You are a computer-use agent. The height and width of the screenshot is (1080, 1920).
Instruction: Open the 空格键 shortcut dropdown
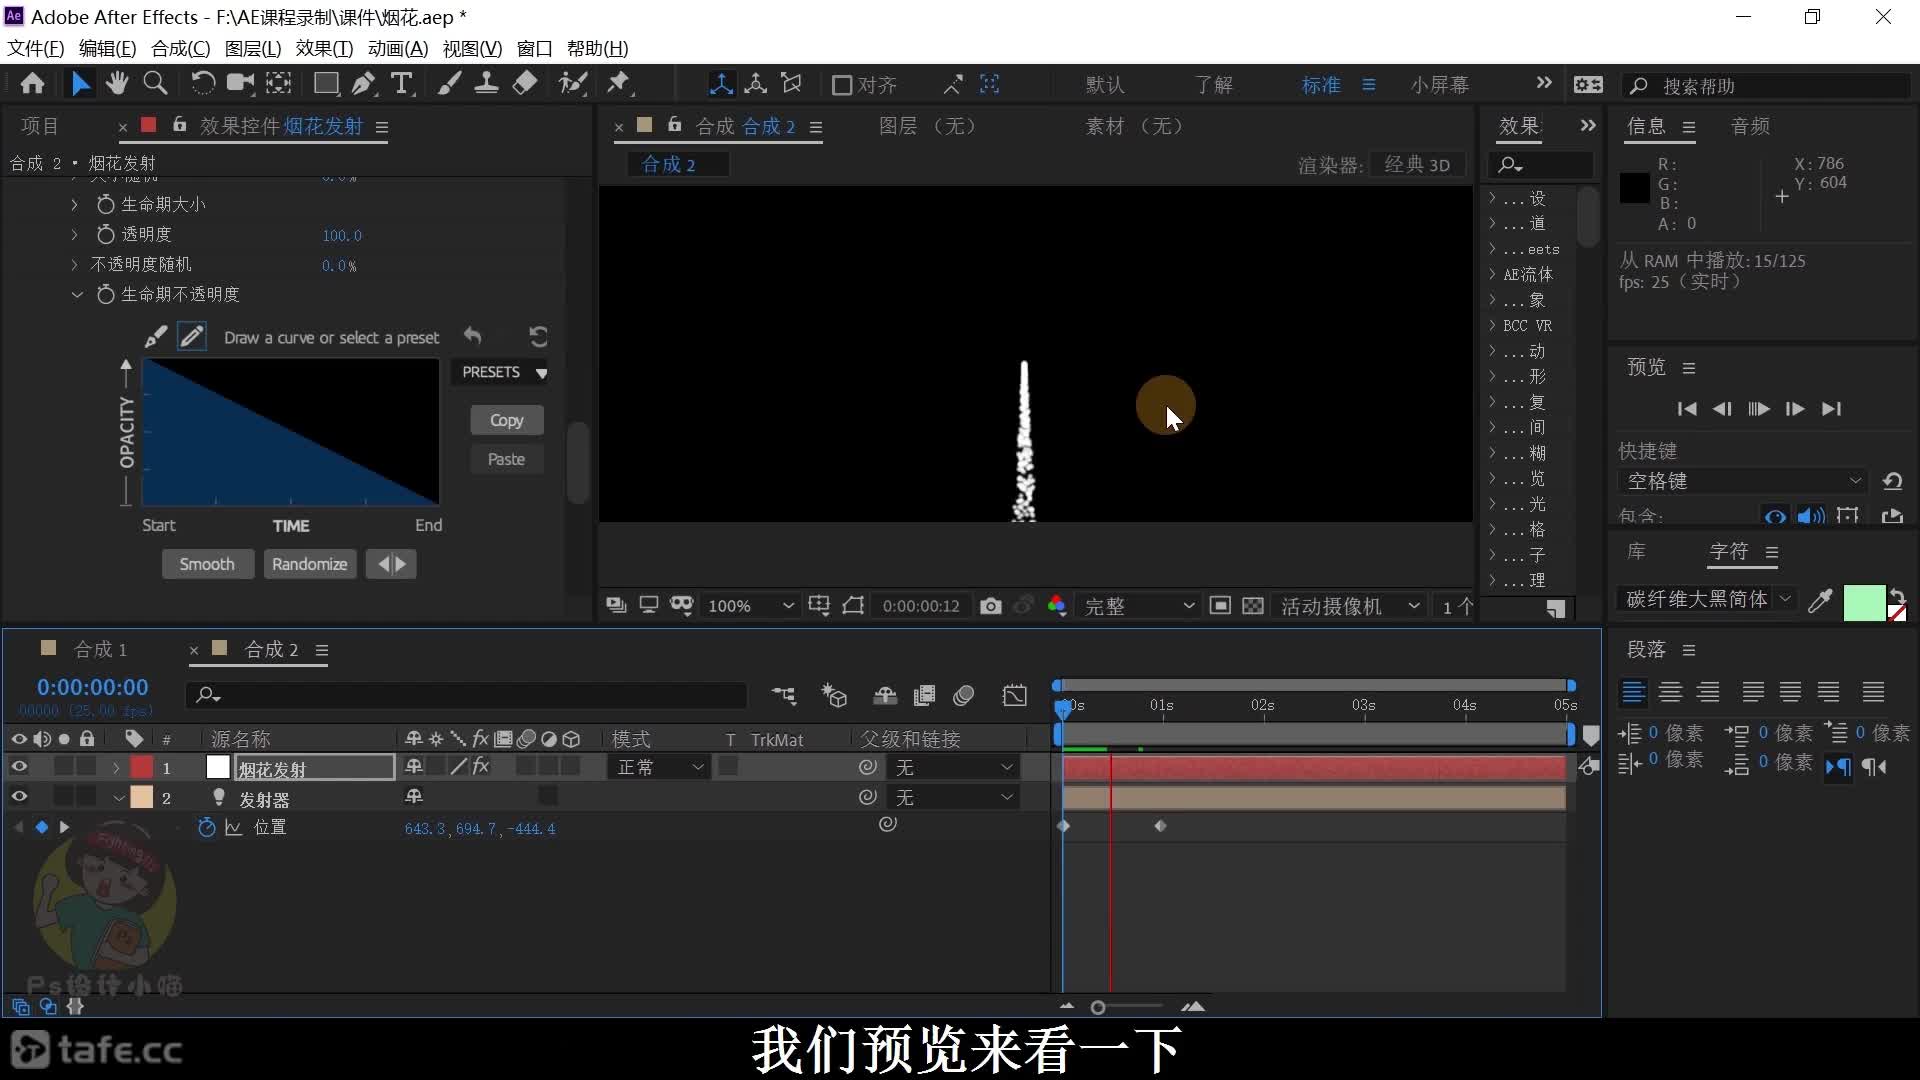1743,481
